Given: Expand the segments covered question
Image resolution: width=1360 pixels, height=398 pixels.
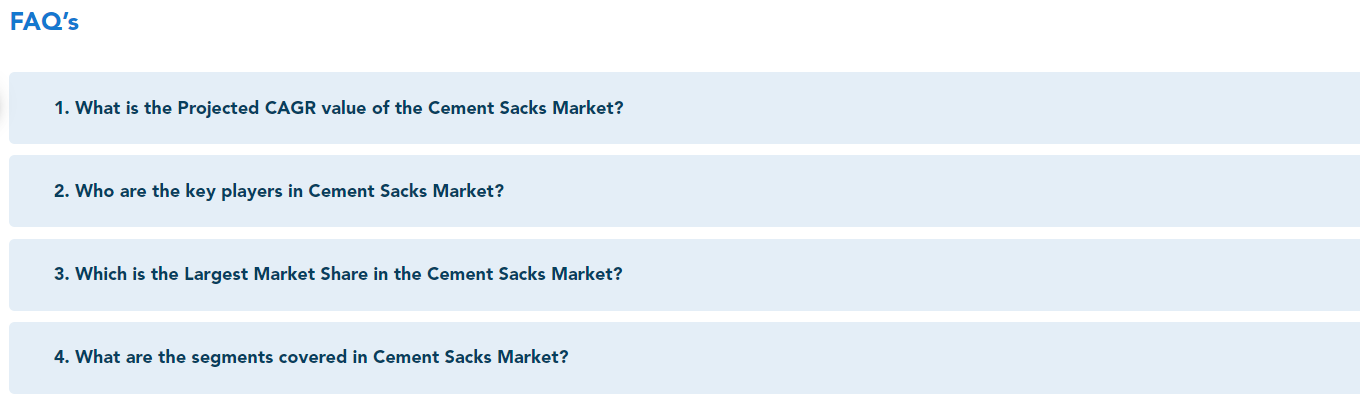Looking at the screenshot, I should [684, 357].
